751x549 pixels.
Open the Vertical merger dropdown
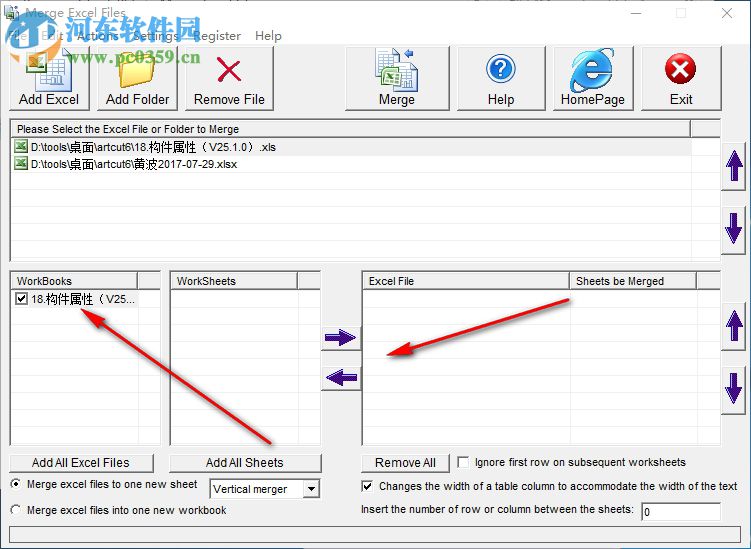pyautogui.click(x=311, y=489)
